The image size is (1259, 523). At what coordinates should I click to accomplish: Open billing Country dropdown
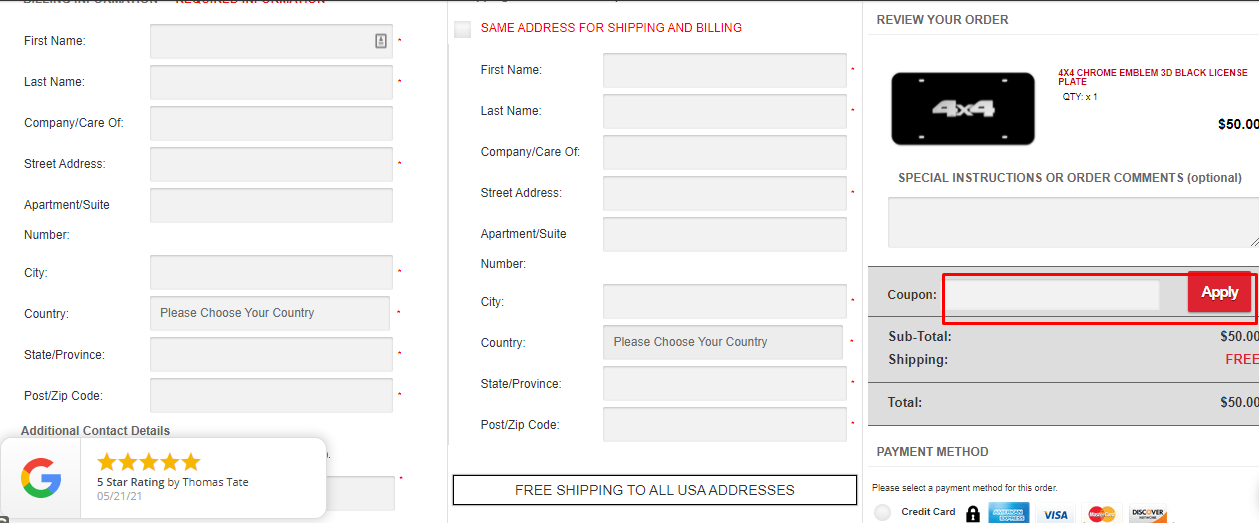pos(270,313)
